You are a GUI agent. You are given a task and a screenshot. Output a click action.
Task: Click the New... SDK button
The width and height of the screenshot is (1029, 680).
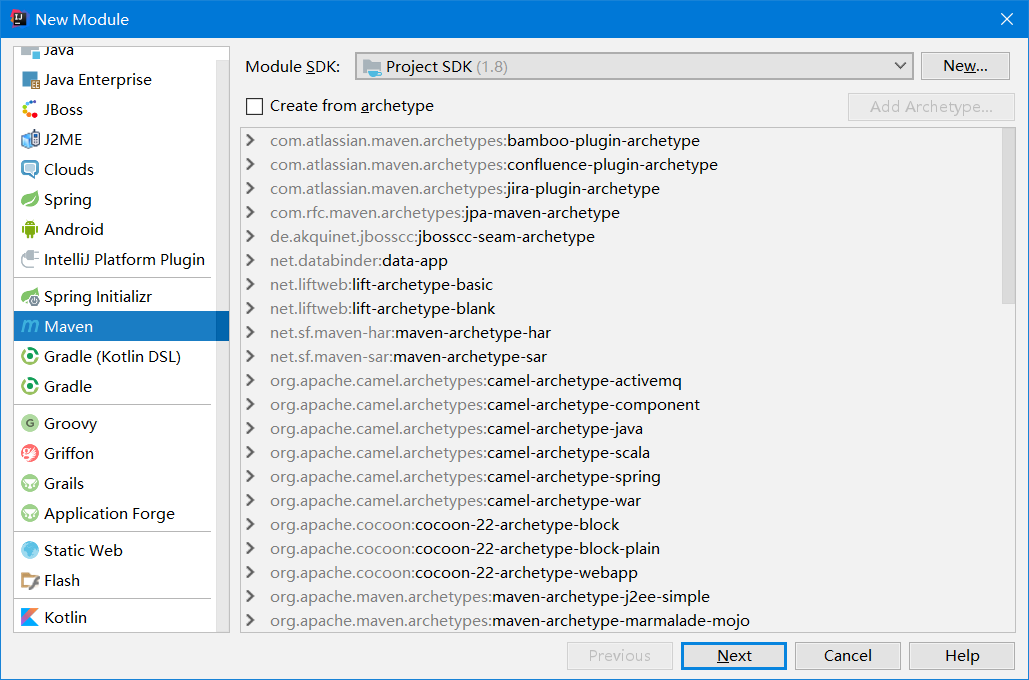coord(965,66)
